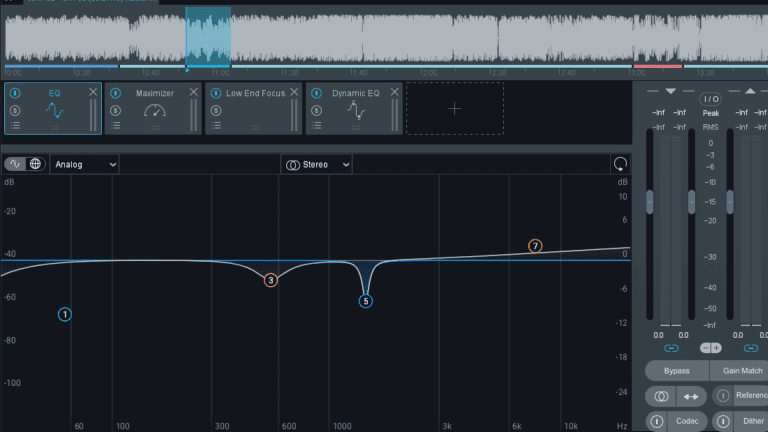Toggle the stereo/mono circles icon
768x432 pixels.
point(661,396)
